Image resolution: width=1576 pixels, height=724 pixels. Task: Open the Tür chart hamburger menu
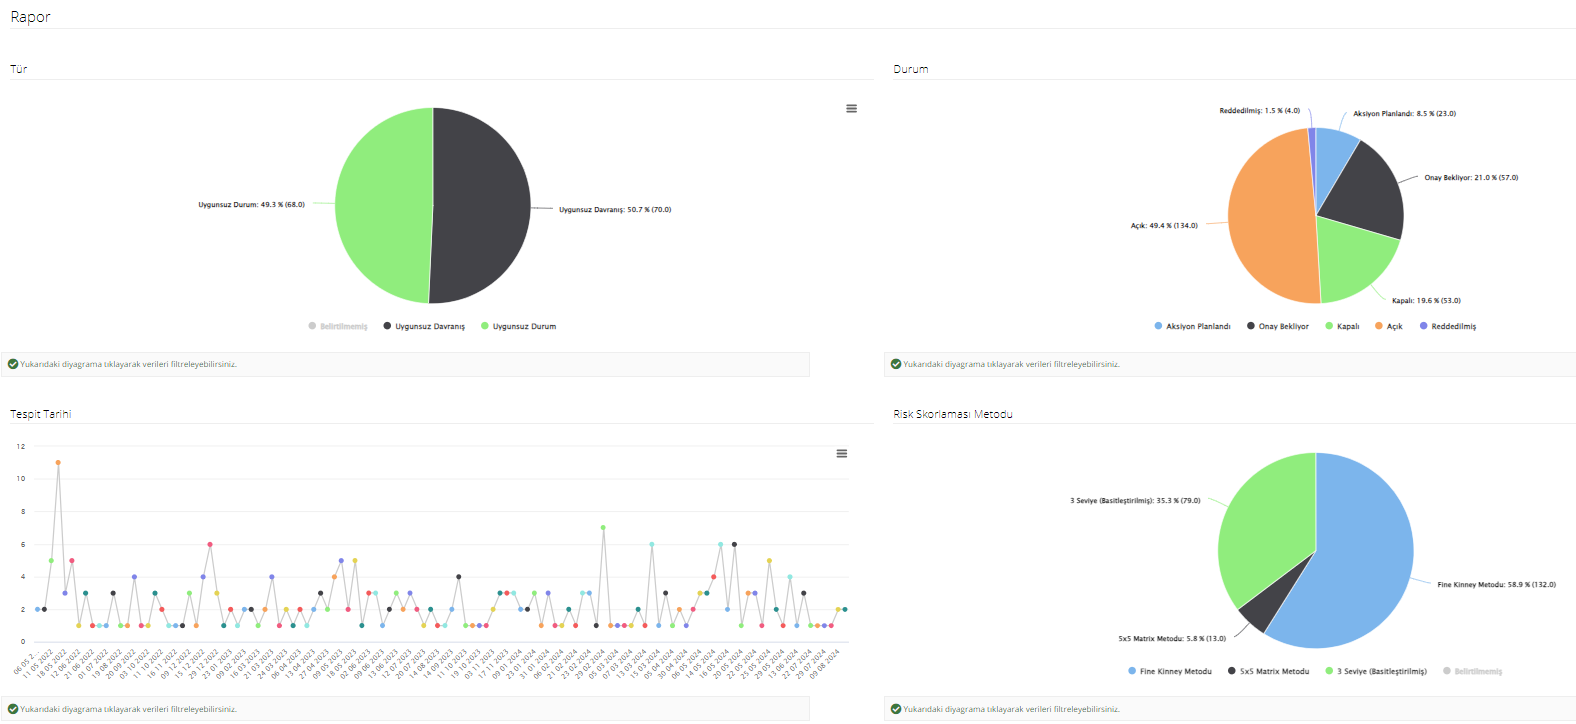click(x=851, y=109)
